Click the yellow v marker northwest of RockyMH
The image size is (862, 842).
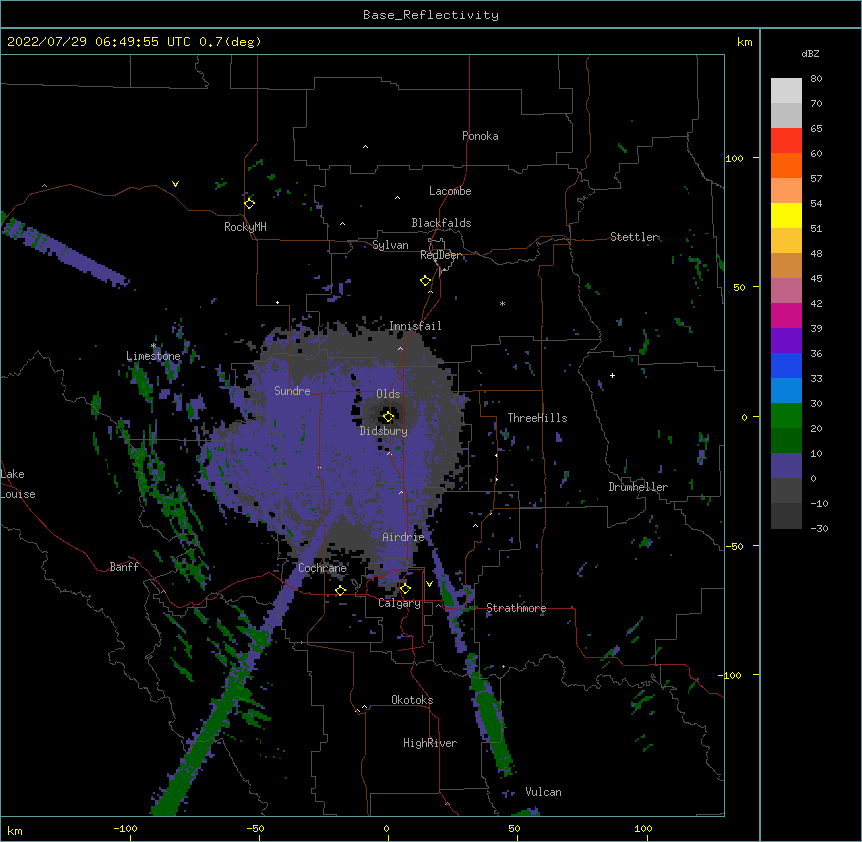point(175,184)
